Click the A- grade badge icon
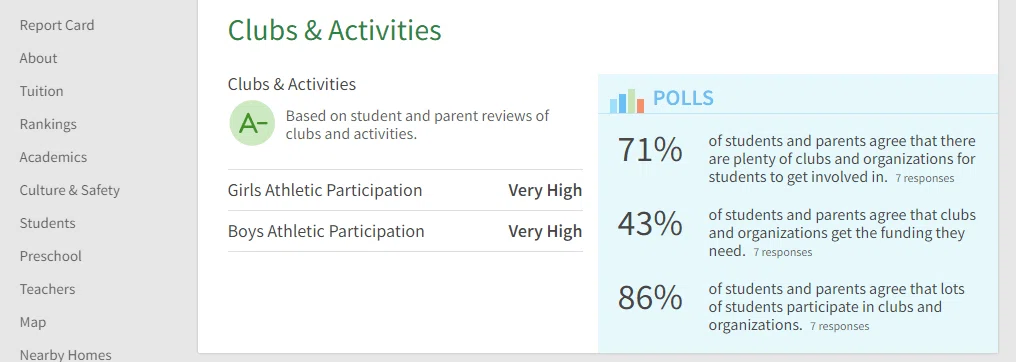Viewport: 1016px width, 362px height. tap(252, 123)
